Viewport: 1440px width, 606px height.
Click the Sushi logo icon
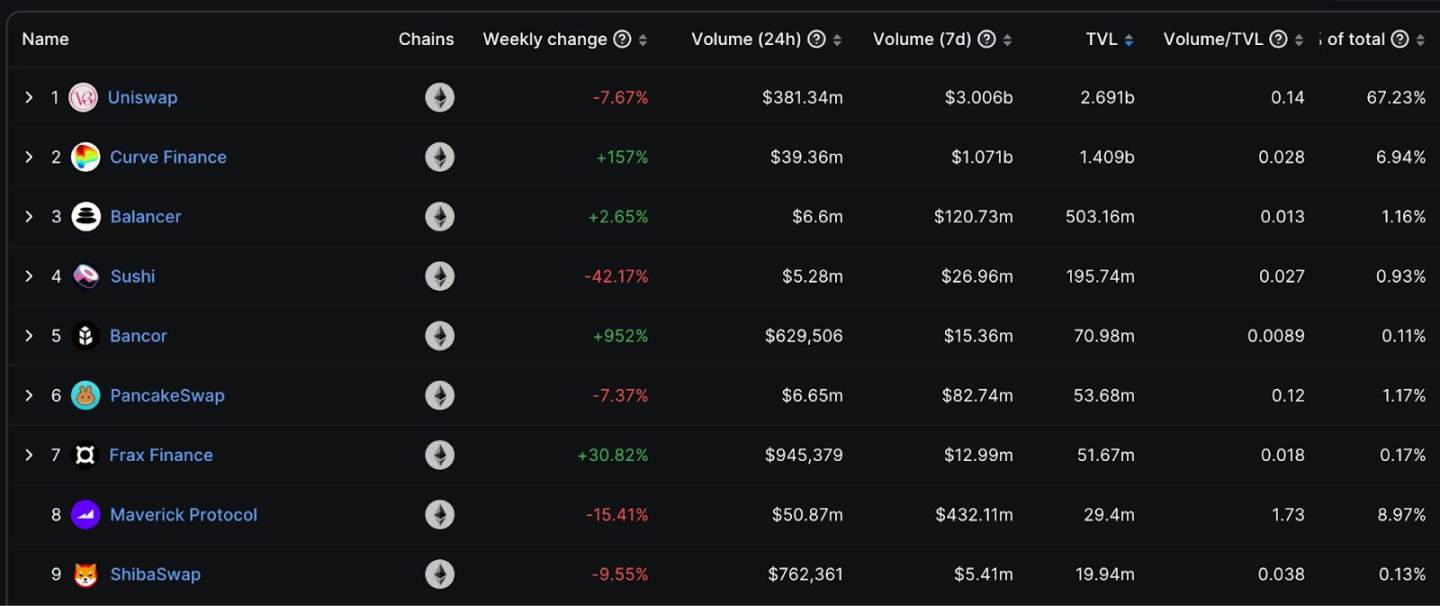click(86, 276)
